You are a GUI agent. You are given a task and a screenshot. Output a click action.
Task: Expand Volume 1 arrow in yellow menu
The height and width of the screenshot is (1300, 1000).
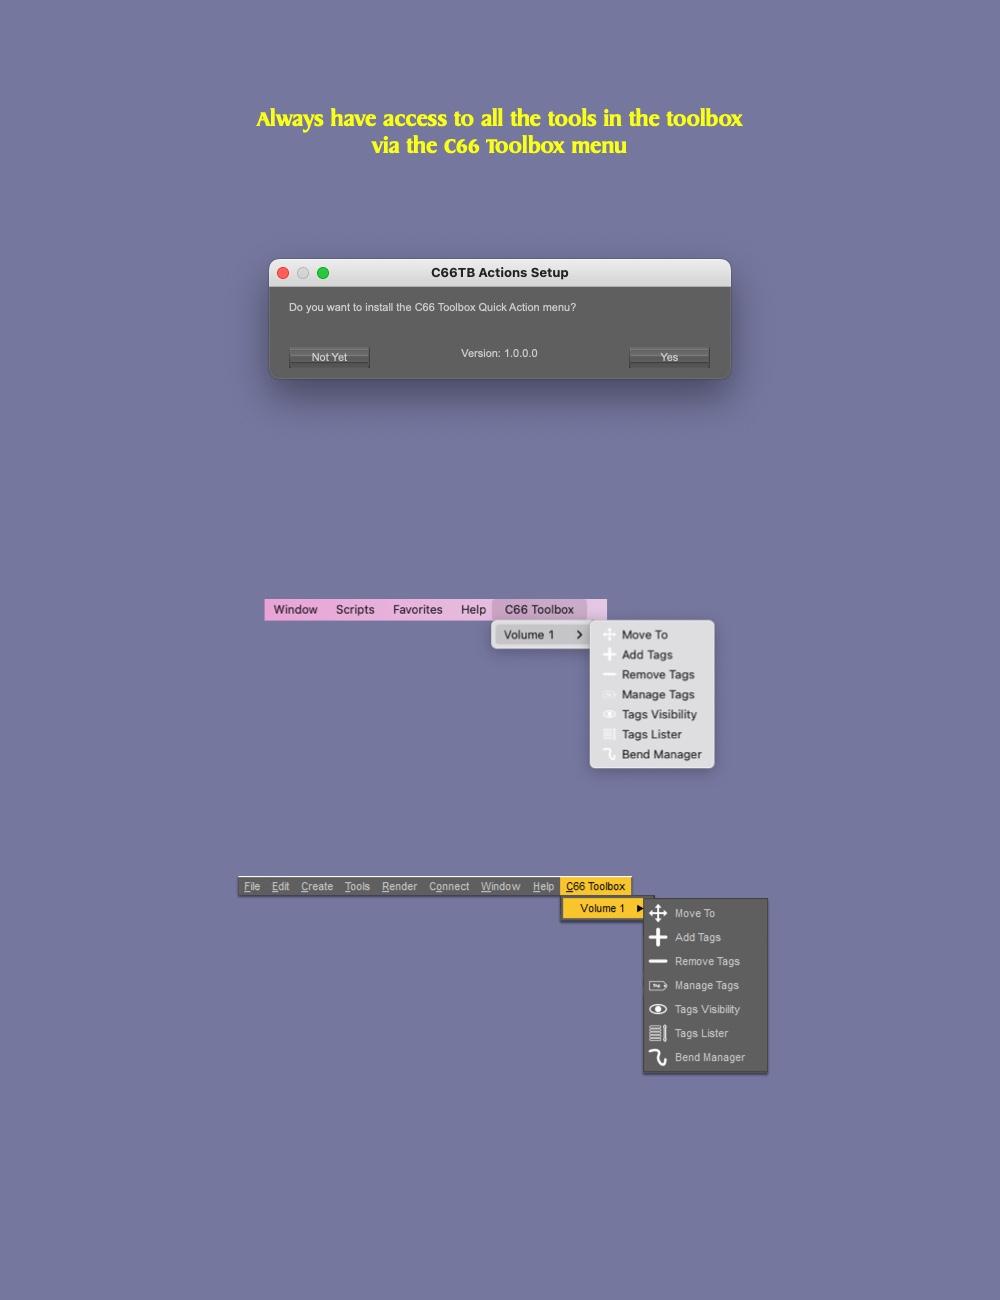(x=640, y=908)
